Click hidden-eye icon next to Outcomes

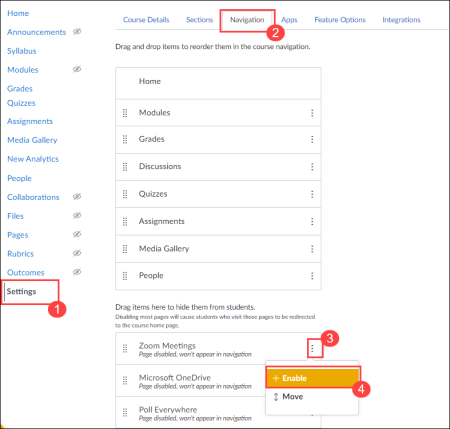[77, 272]
